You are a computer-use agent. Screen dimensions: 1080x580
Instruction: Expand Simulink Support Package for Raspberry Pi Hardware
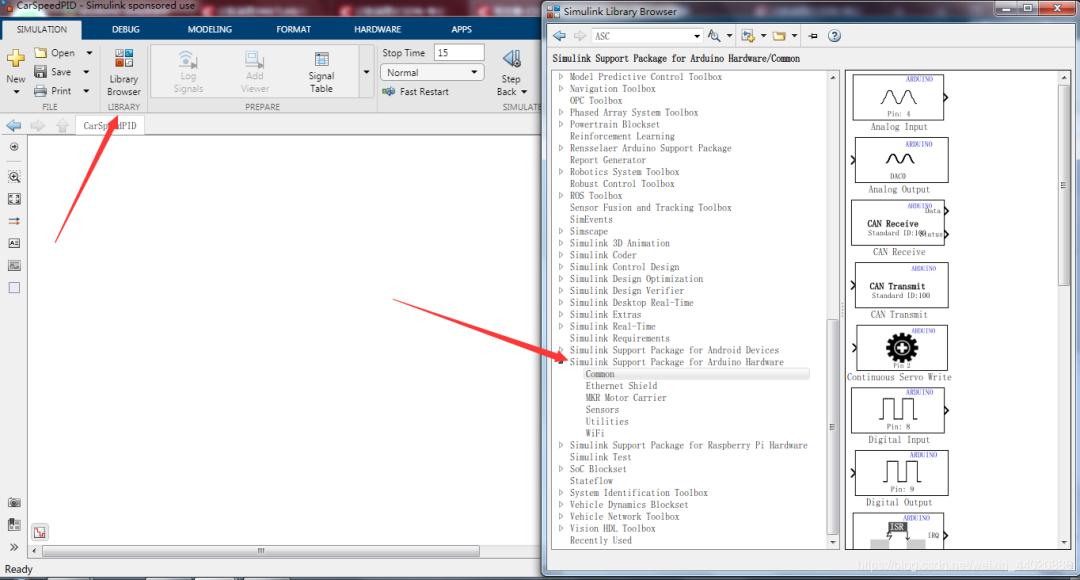pos(561,445)
